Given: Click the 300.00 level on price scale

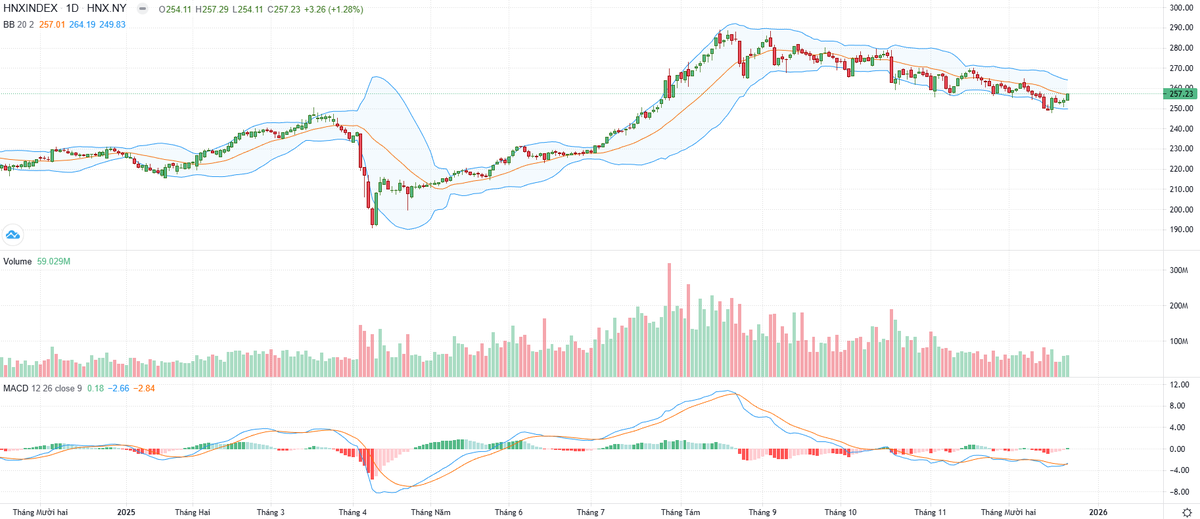Looking at the screenshot, I should click(x=1181, y=8).
